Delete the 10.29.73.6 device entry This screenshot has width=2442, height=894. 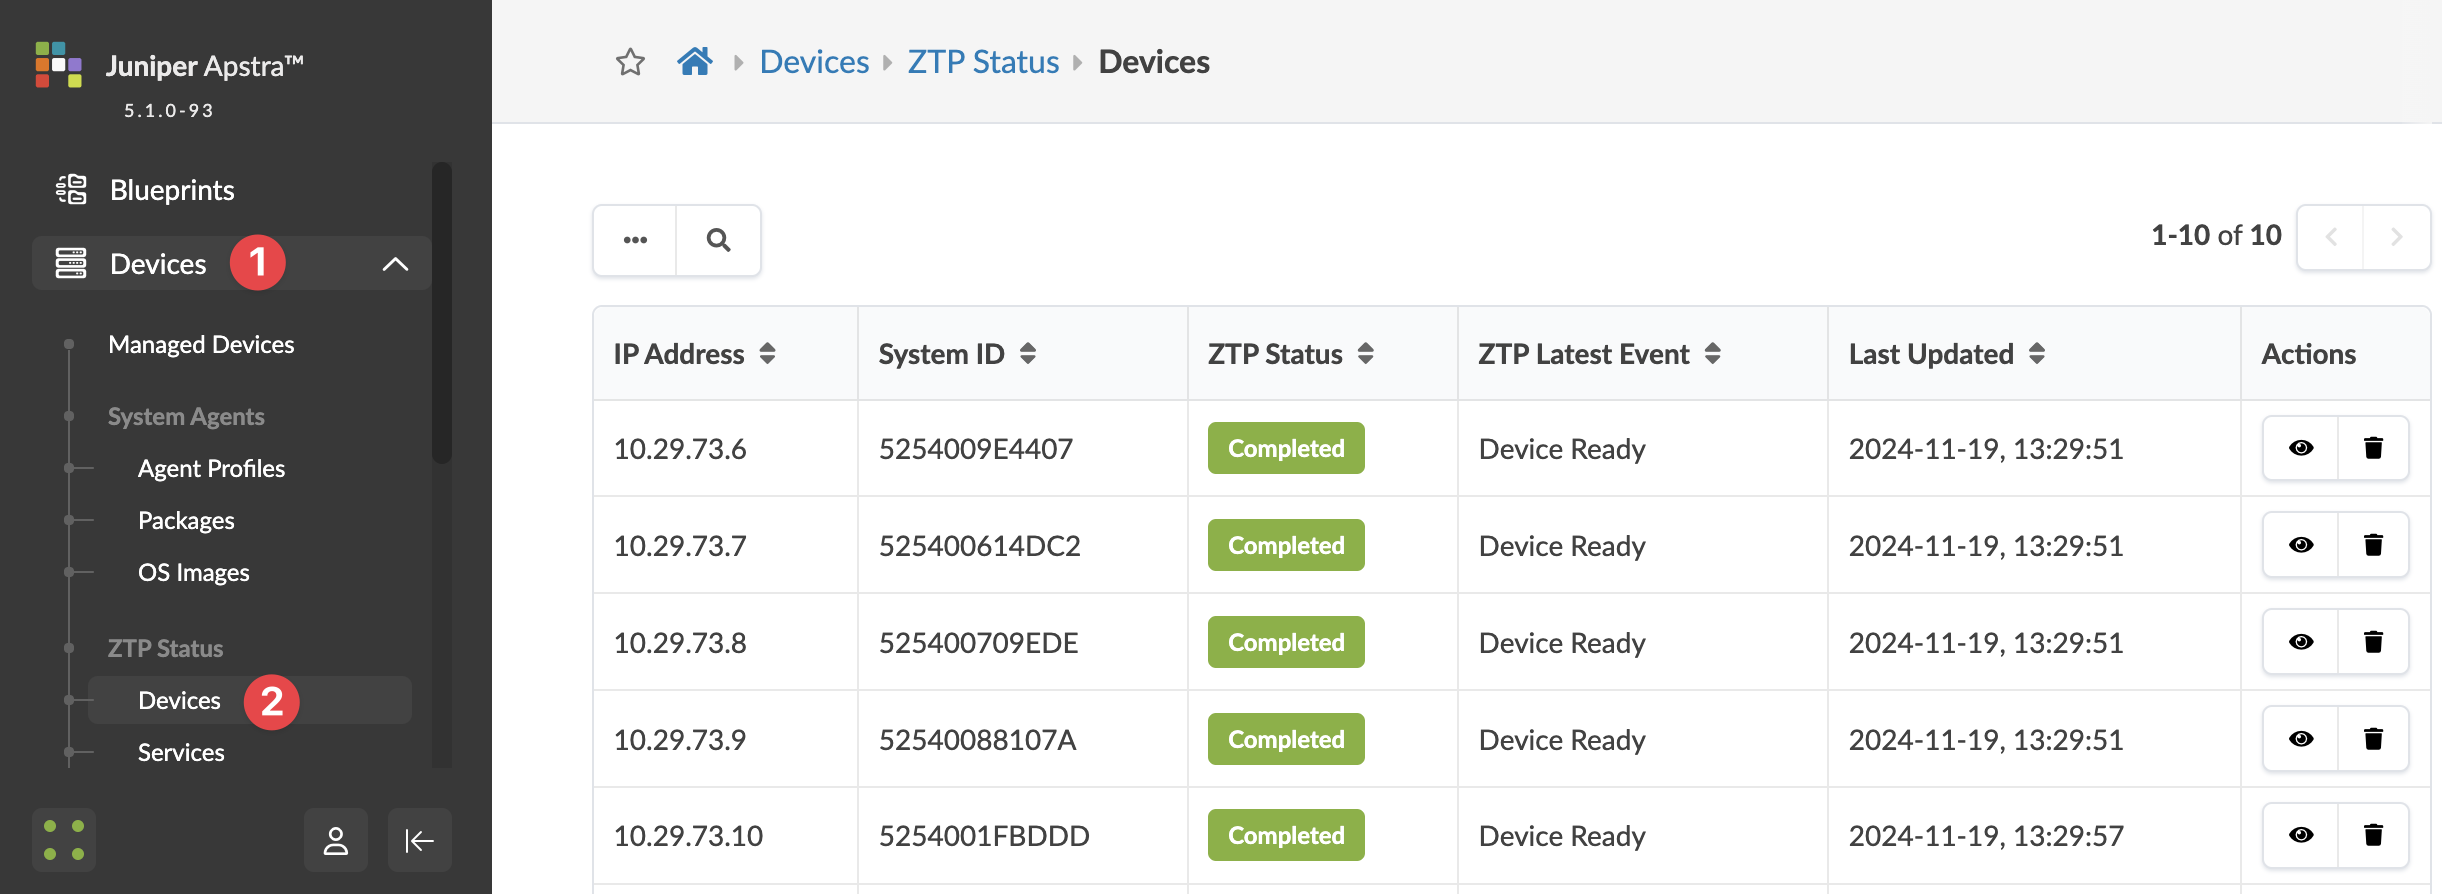point(2373,448)
